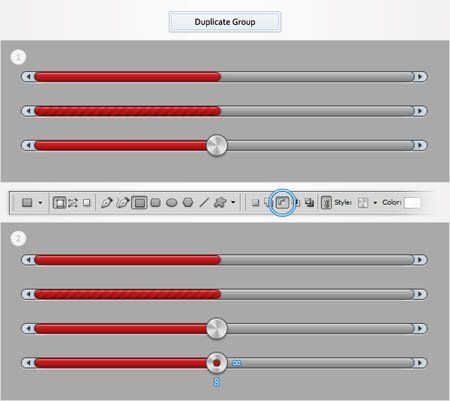Click the Duplicate Group button

(225, 22)
